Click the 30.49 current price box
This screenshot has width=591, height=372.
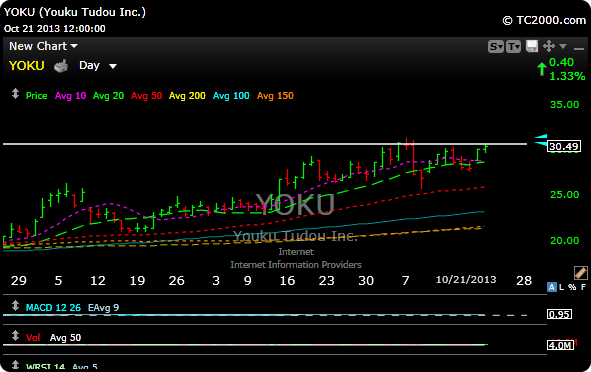[564, 146]
